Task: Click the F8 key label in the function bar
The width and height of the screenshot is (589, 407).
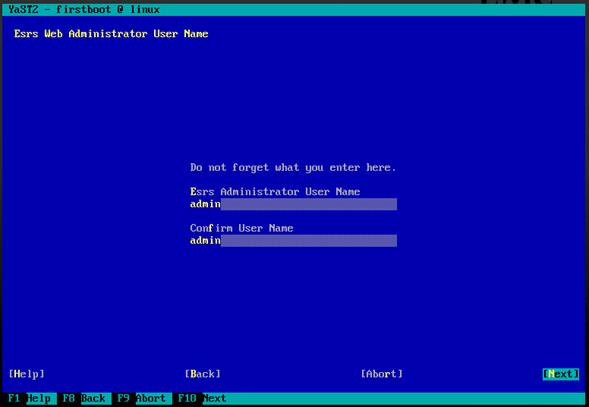Action: (69, 398)
